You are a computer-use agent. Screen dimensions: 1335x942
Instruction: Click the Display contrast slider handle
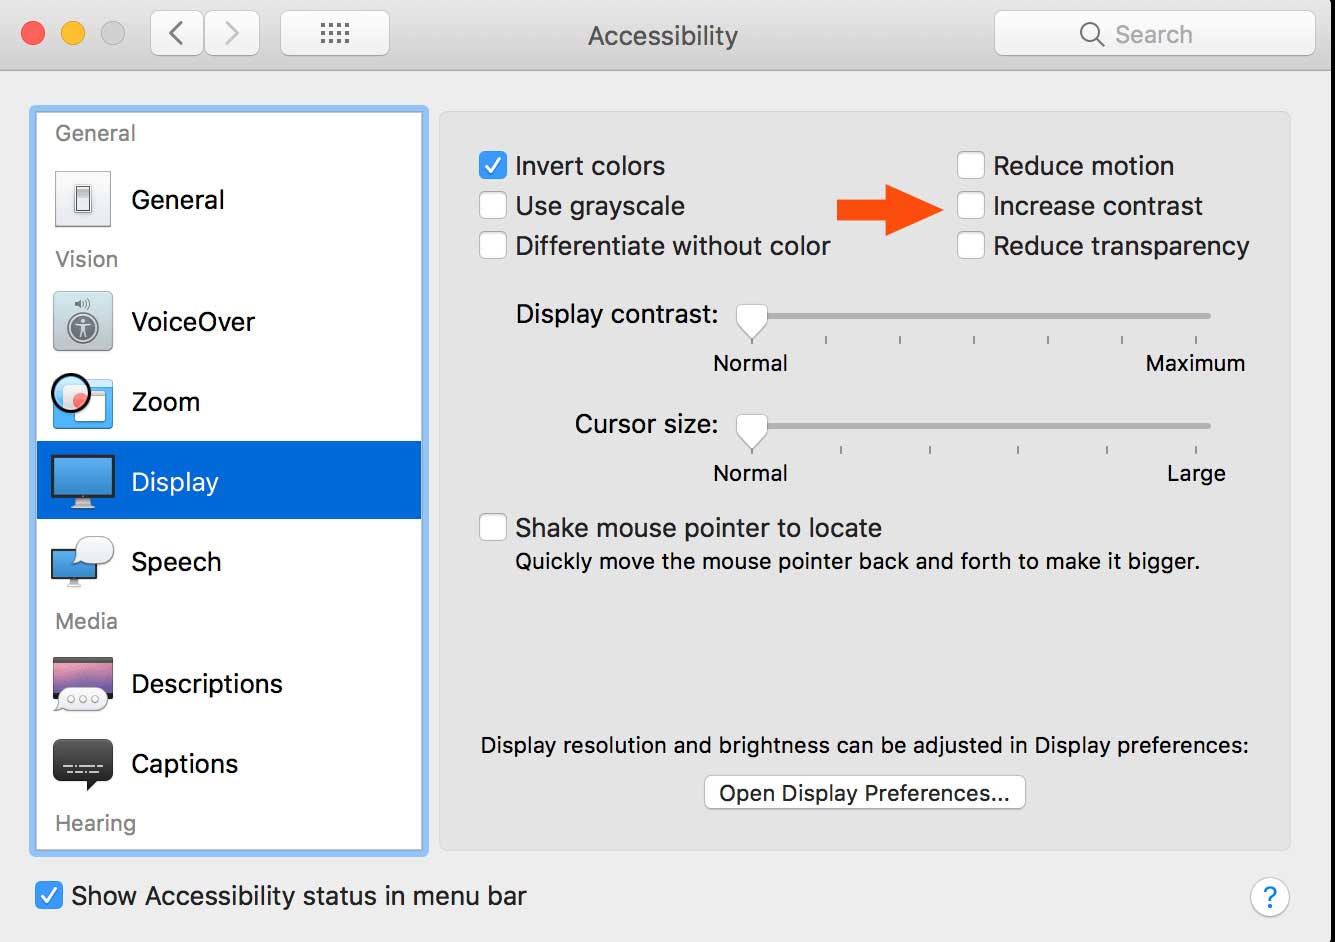pos(751,321)
